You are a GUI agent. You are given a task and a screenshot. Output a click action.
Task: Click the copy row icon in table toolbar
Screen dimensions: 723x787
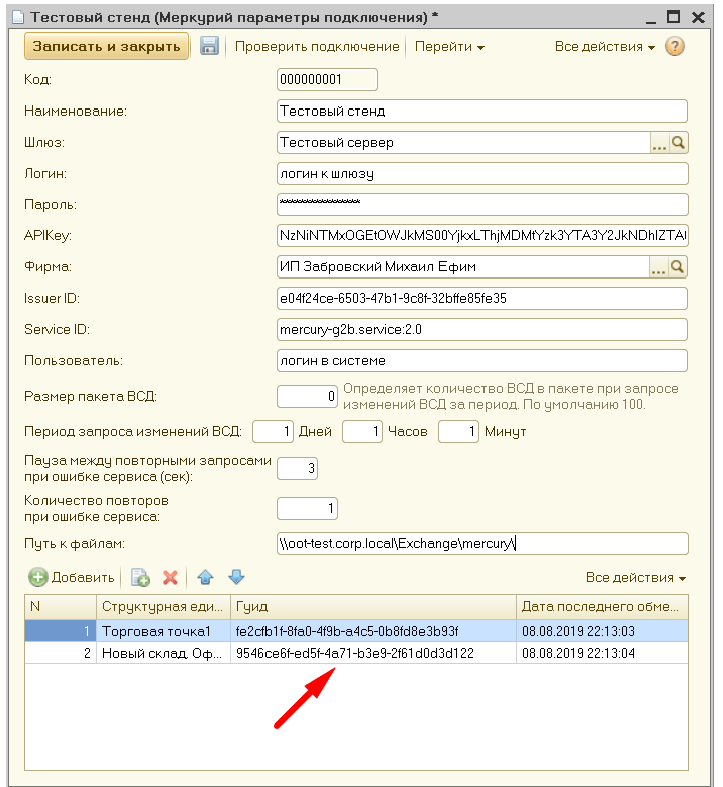pos(140,577)
